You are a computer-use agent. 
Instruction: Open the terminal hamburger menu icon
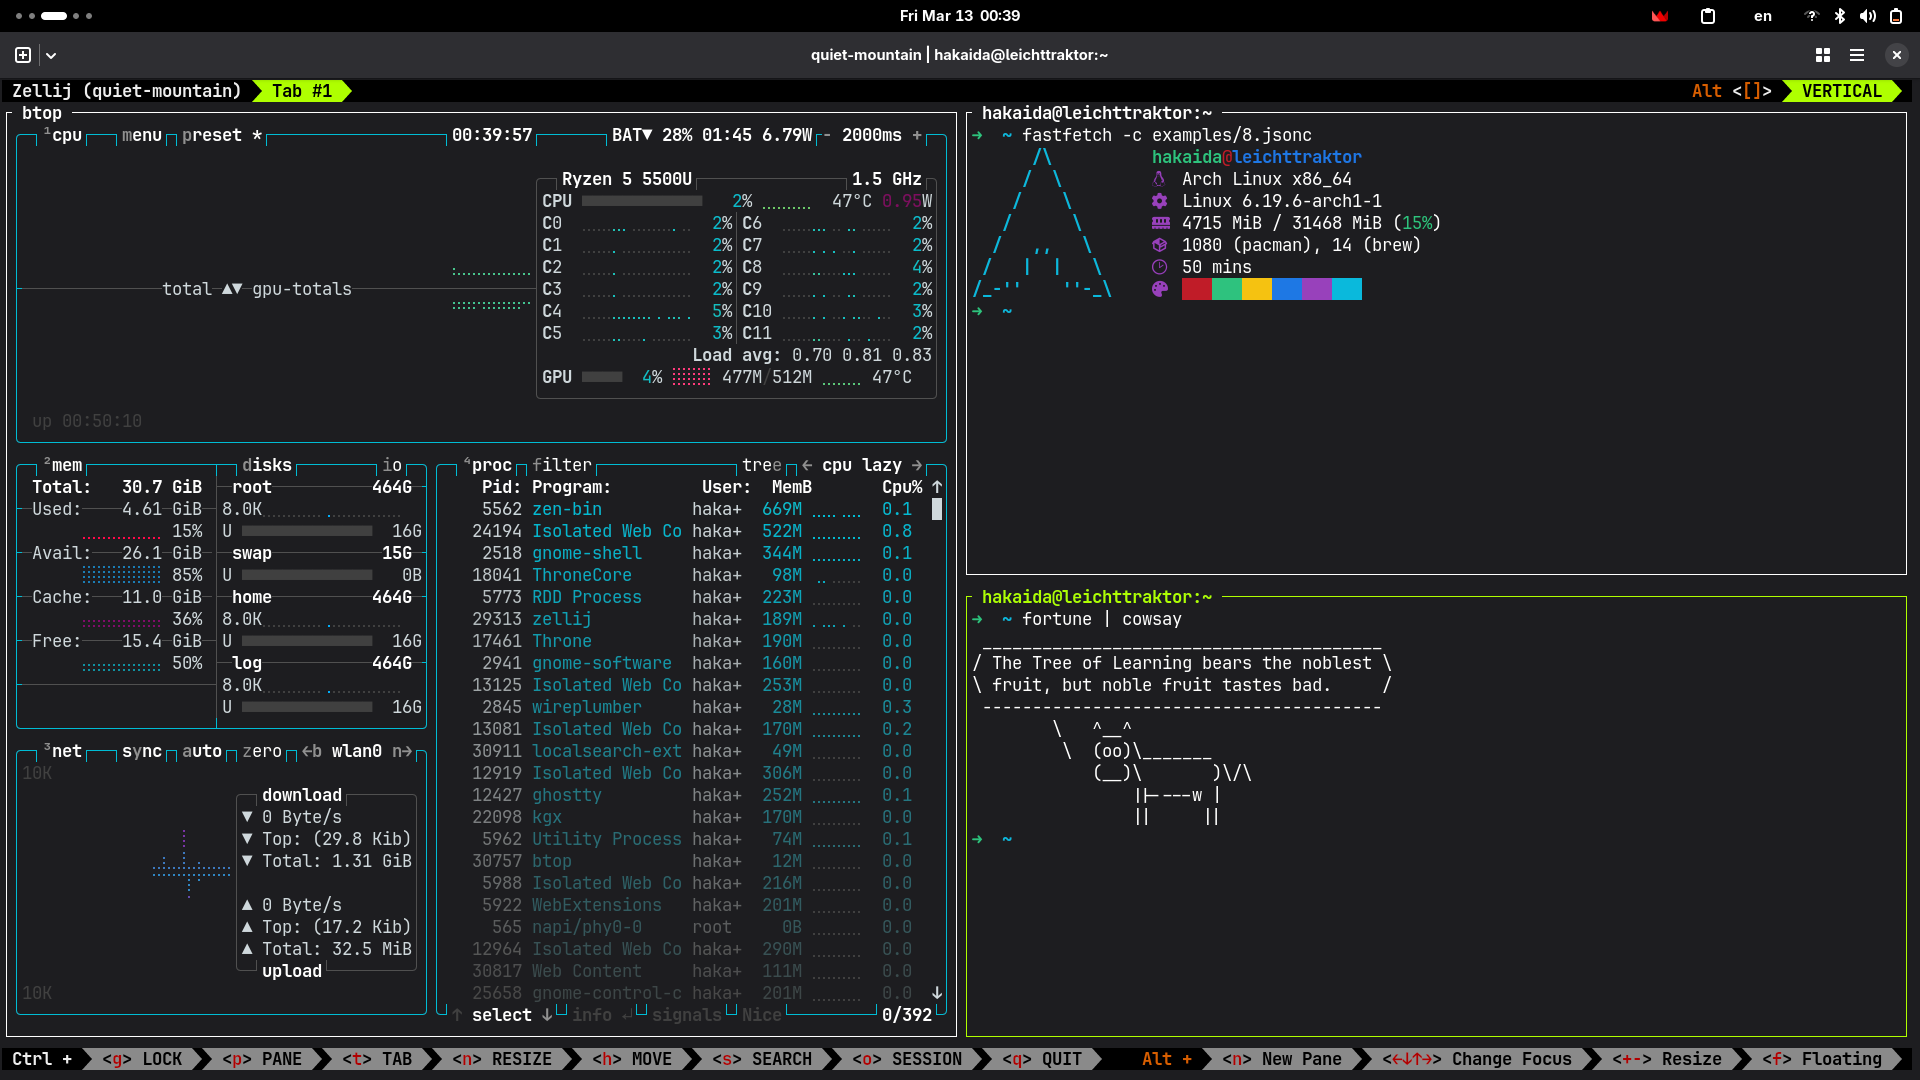(x=1857, y=55)
